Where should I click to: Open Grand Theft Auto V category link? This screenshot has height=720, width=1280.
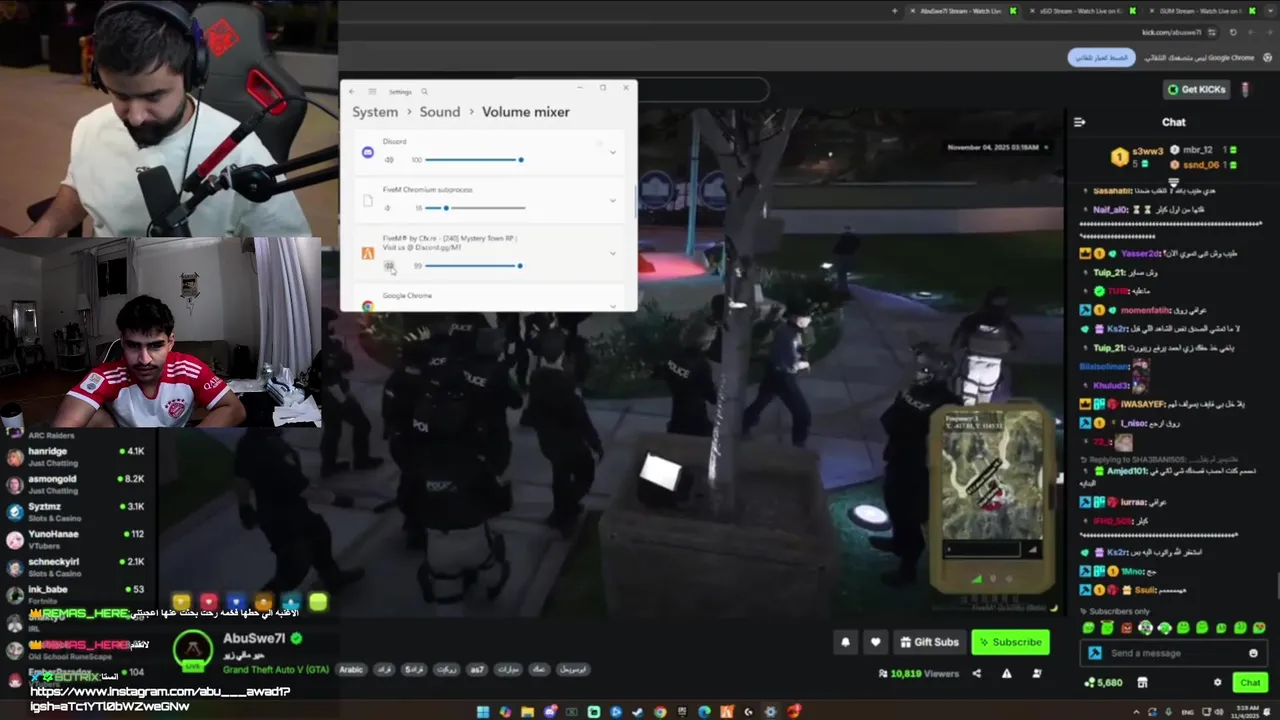click(276, 669)
